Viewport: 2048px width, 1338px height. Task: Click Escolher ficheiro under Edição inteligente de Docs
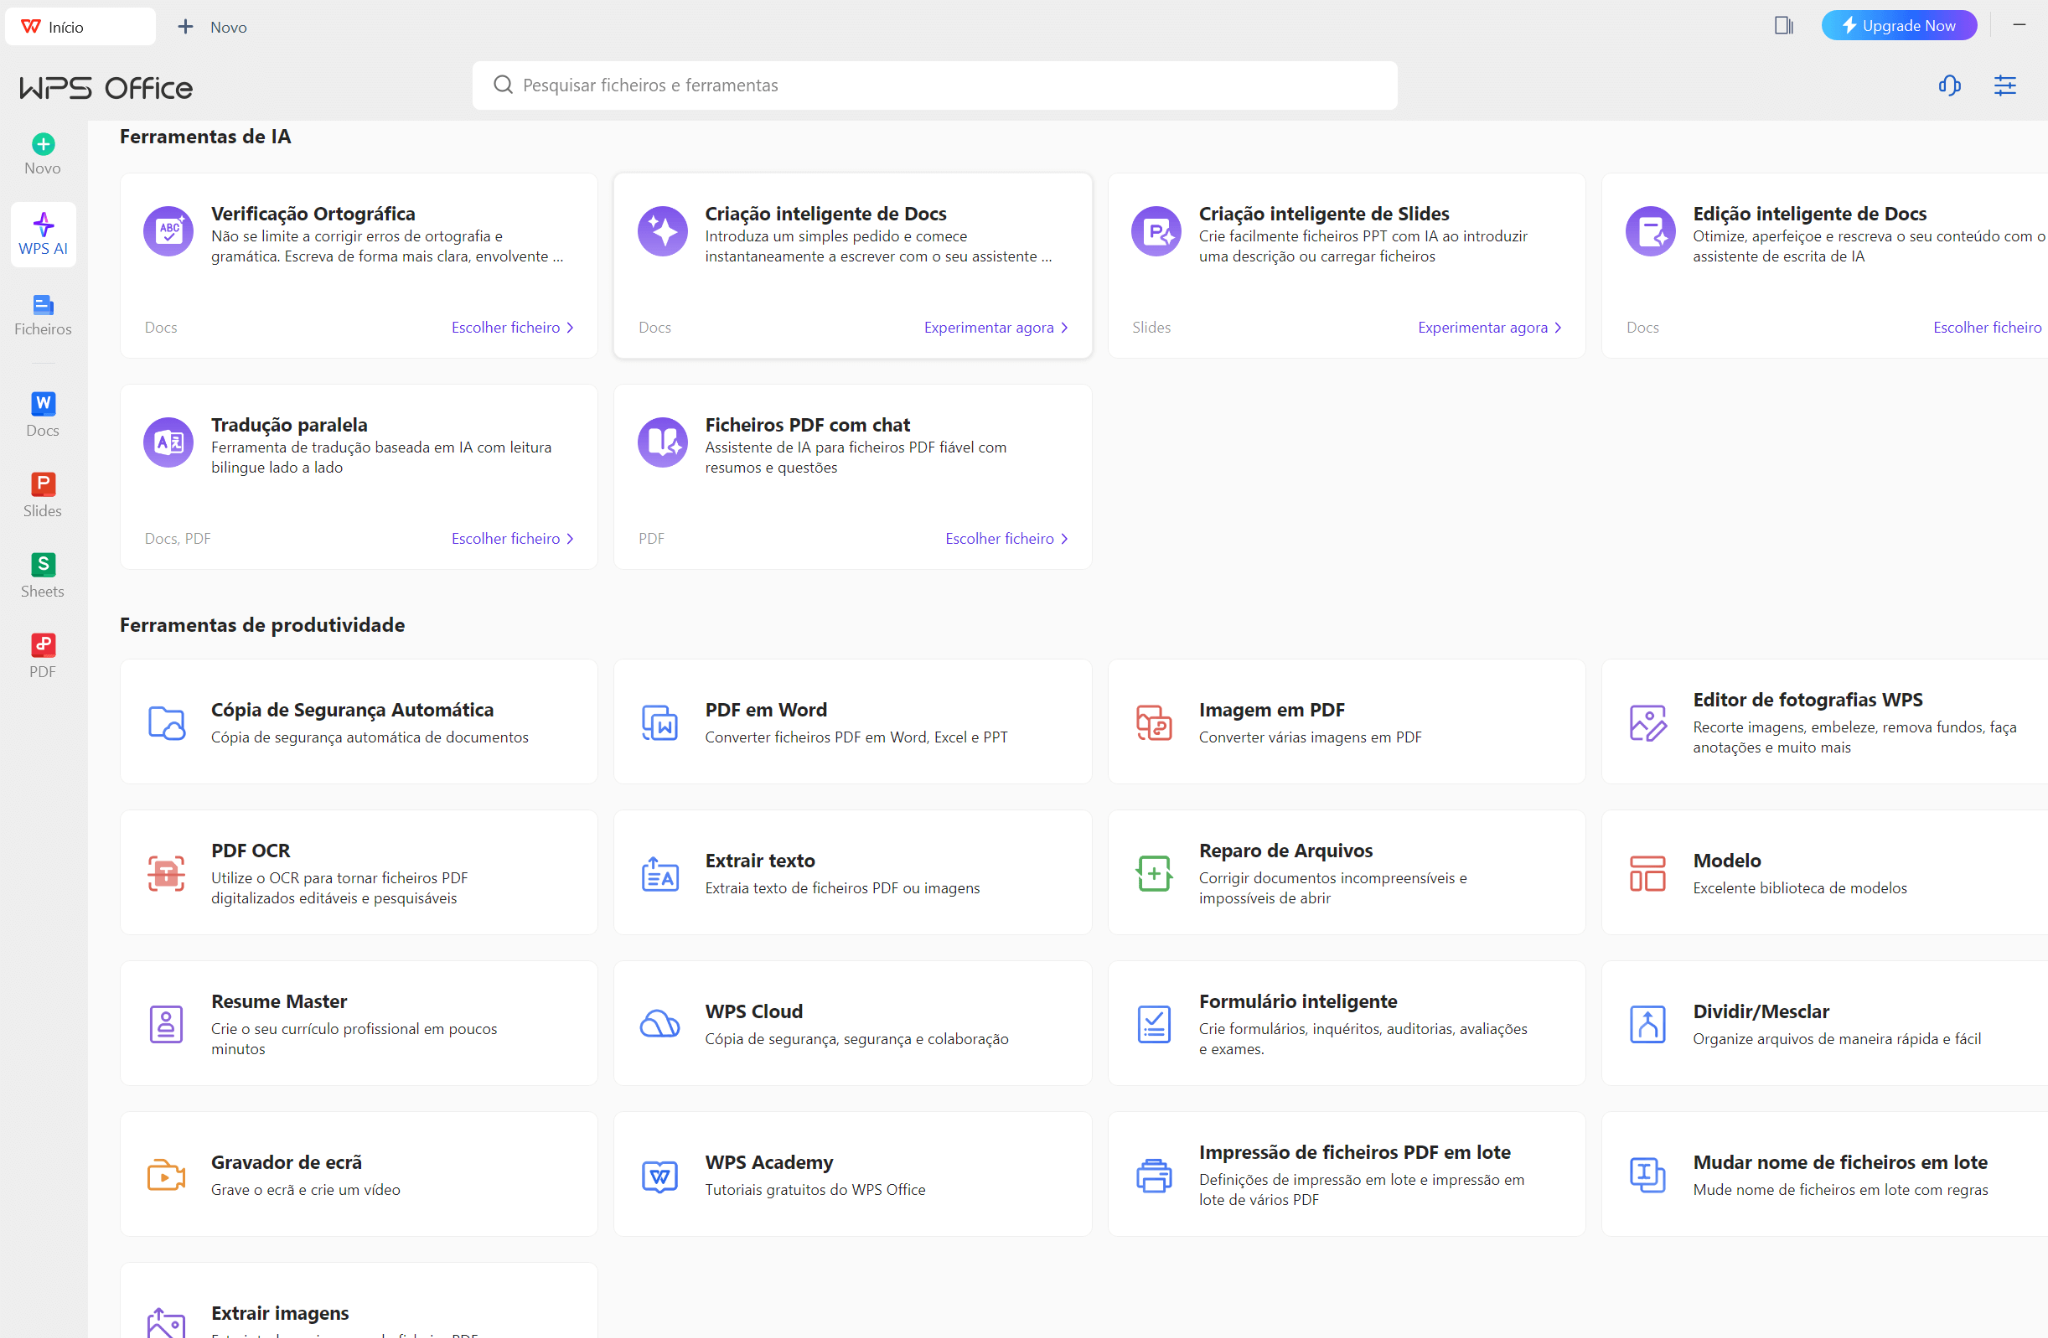[1988, 328]
